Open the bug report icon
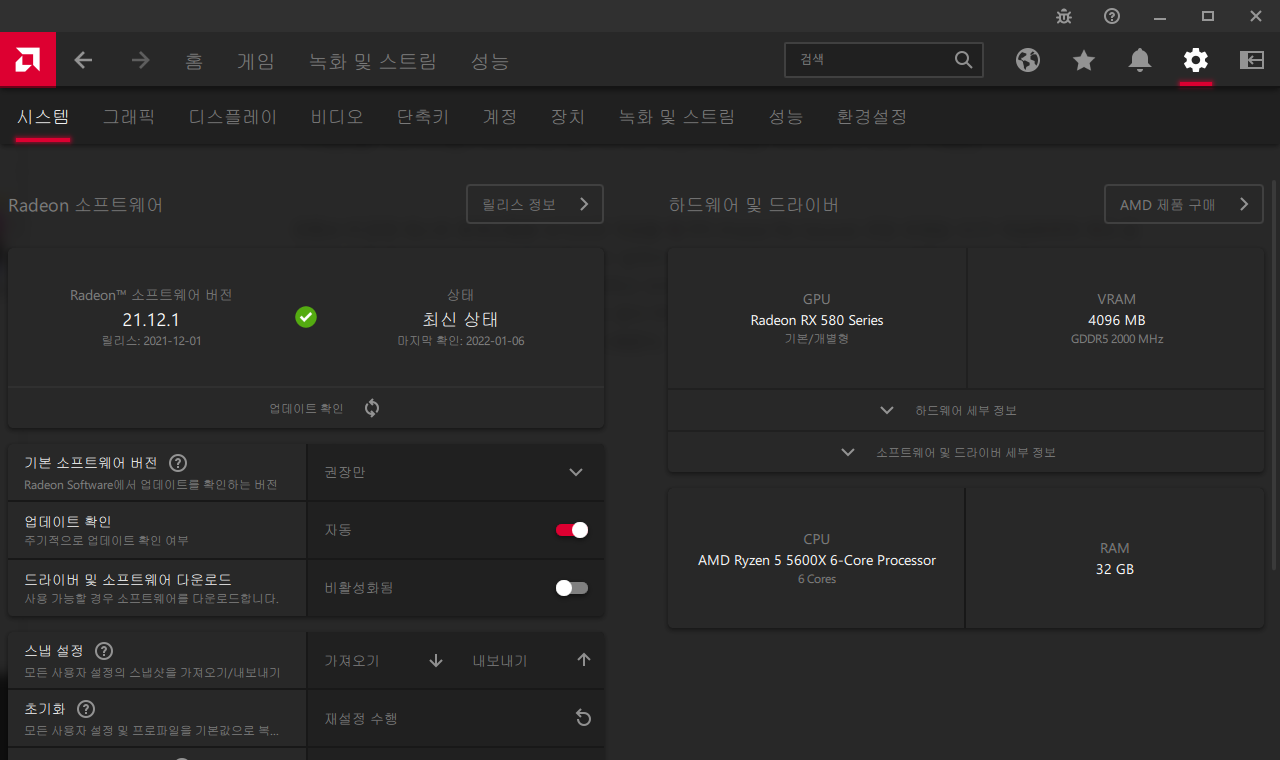This screenshot has height=760, width=1280. click(1064, 16)
